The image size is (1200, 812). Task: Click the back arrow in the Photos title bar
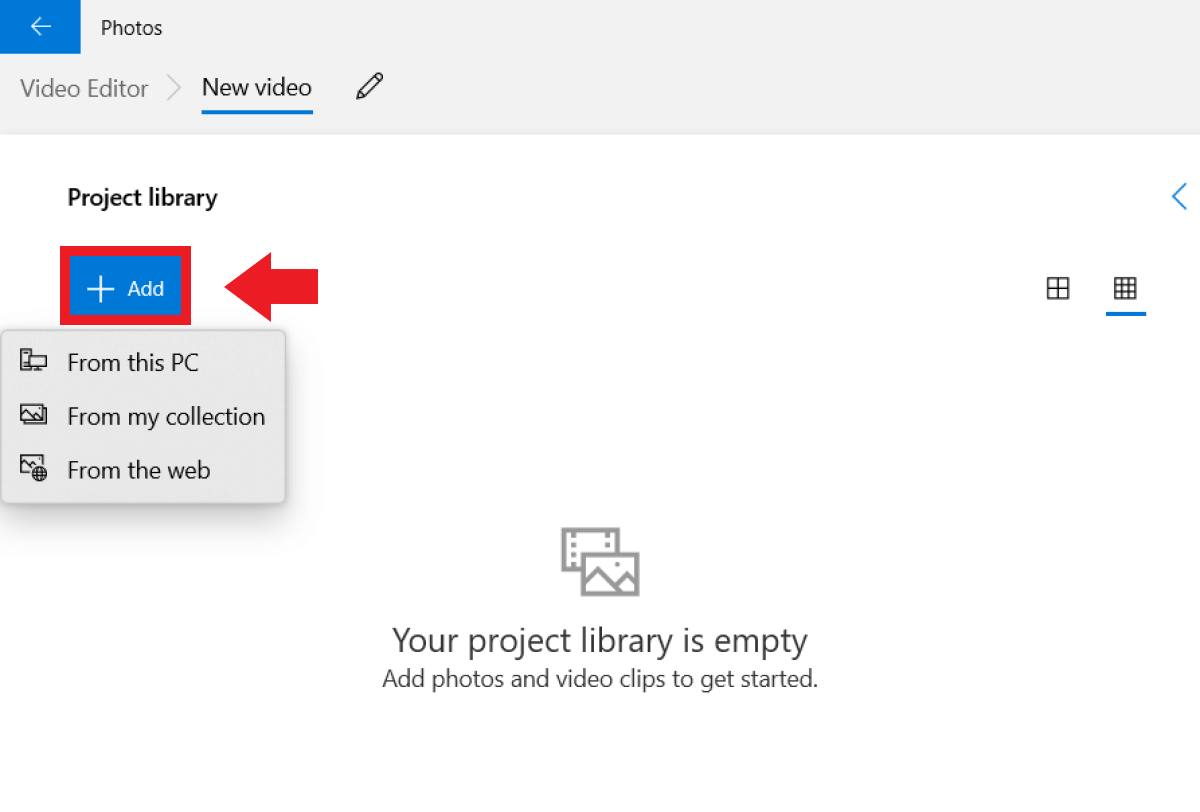tap(40, 27)
